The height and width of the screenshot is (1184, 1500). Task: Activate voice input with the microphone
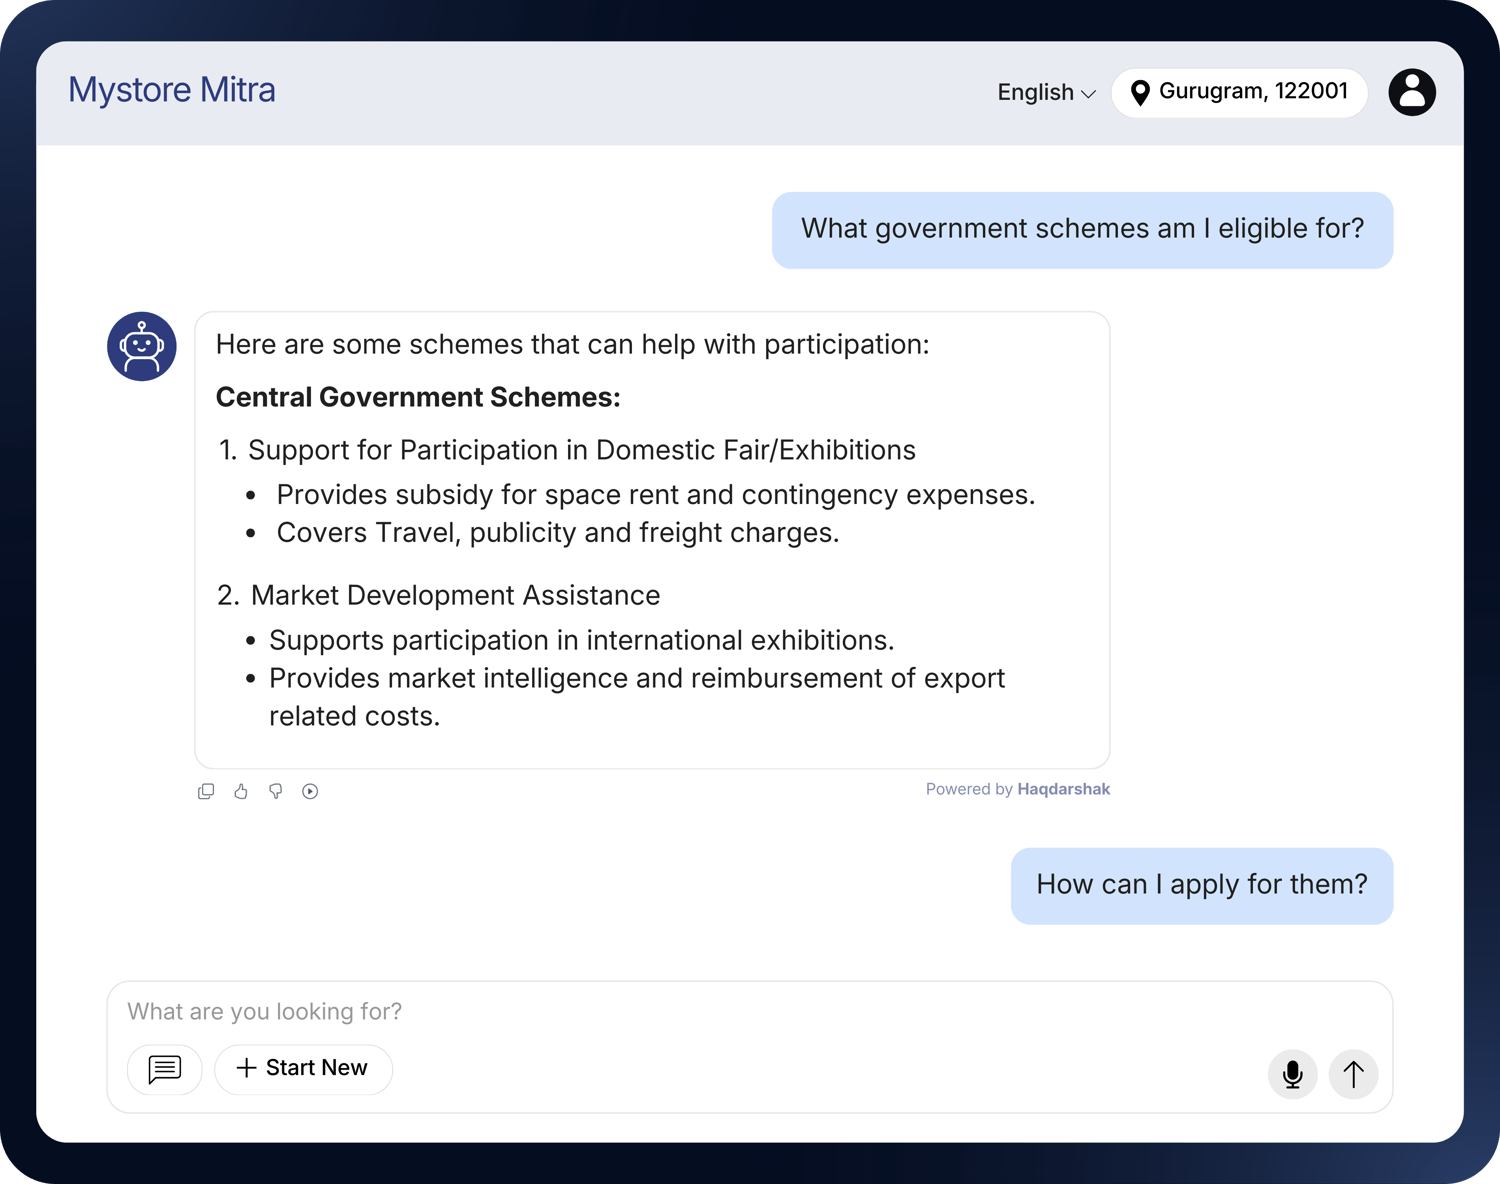click(1292, 1074)
